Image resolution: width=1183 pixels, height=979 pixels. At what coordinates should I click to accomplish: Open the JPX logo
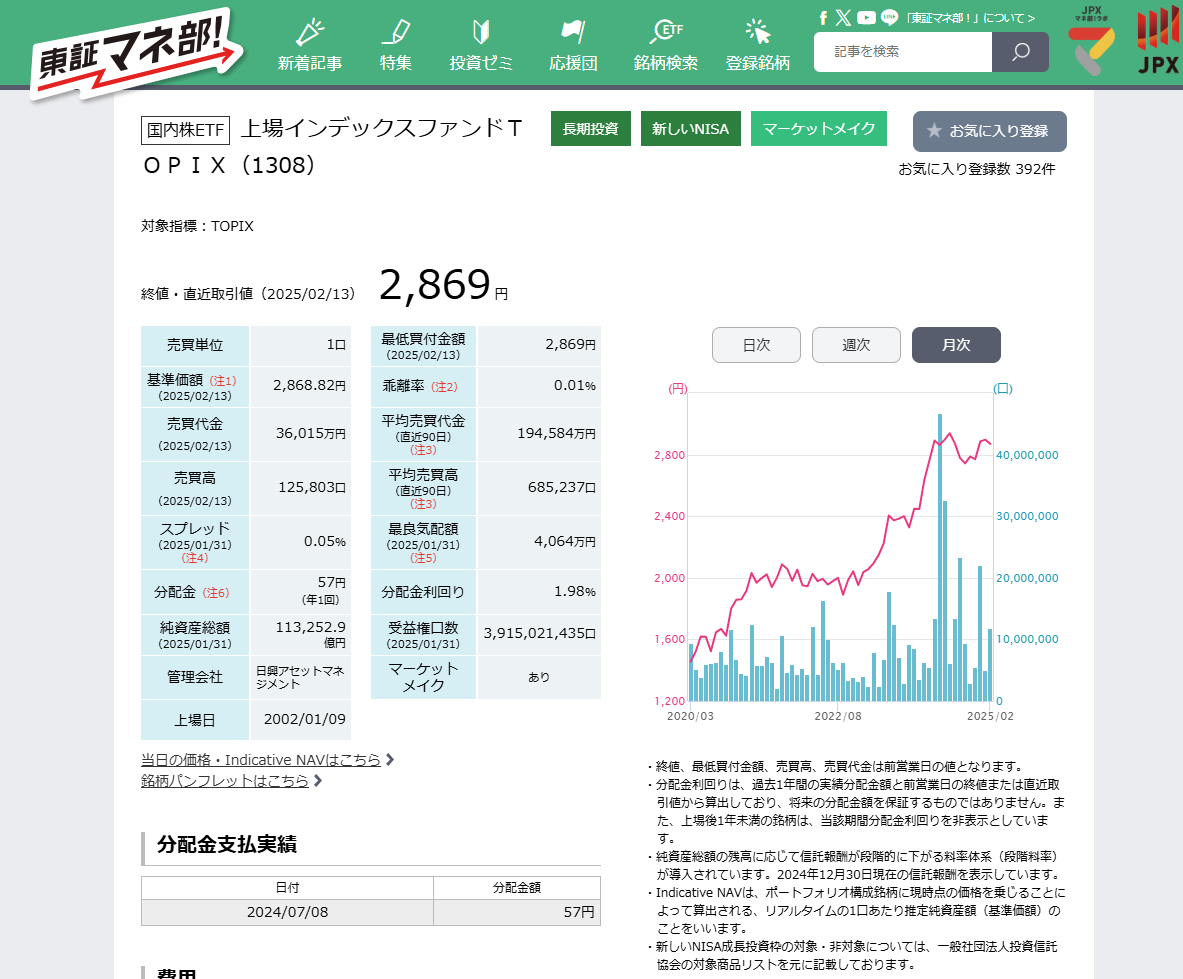coord(1158,41)
